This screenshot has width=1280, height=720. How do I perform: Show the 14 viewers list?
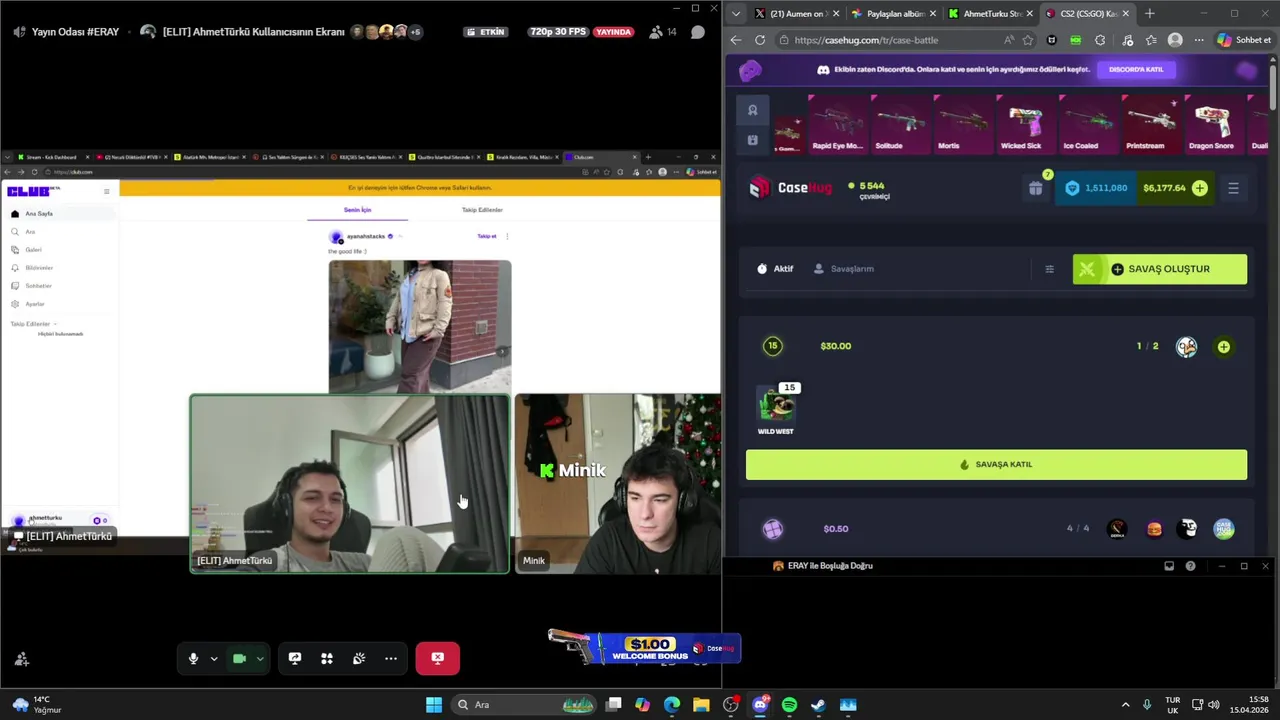pos(662,32)
